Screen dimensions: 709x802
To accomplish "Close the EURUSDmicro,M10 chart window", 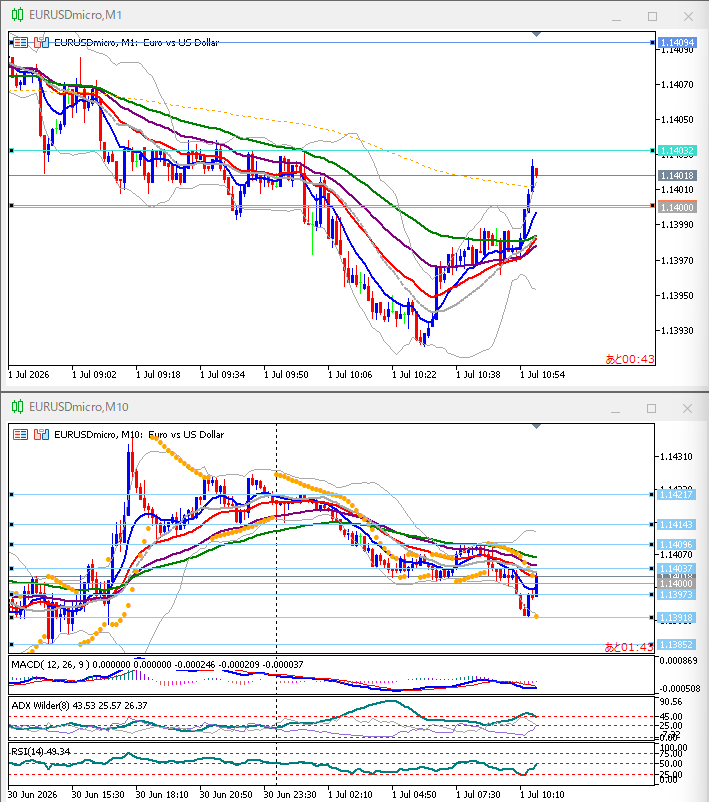I will click(x=688, y=408).
